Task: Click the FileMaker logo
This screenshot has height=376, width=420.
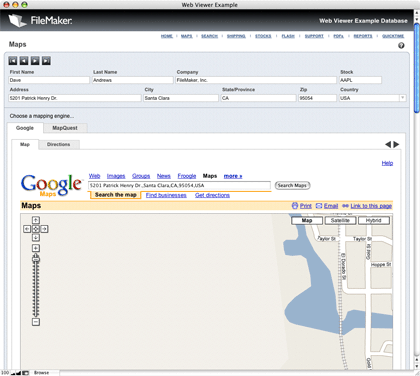Action: (40, 21)
